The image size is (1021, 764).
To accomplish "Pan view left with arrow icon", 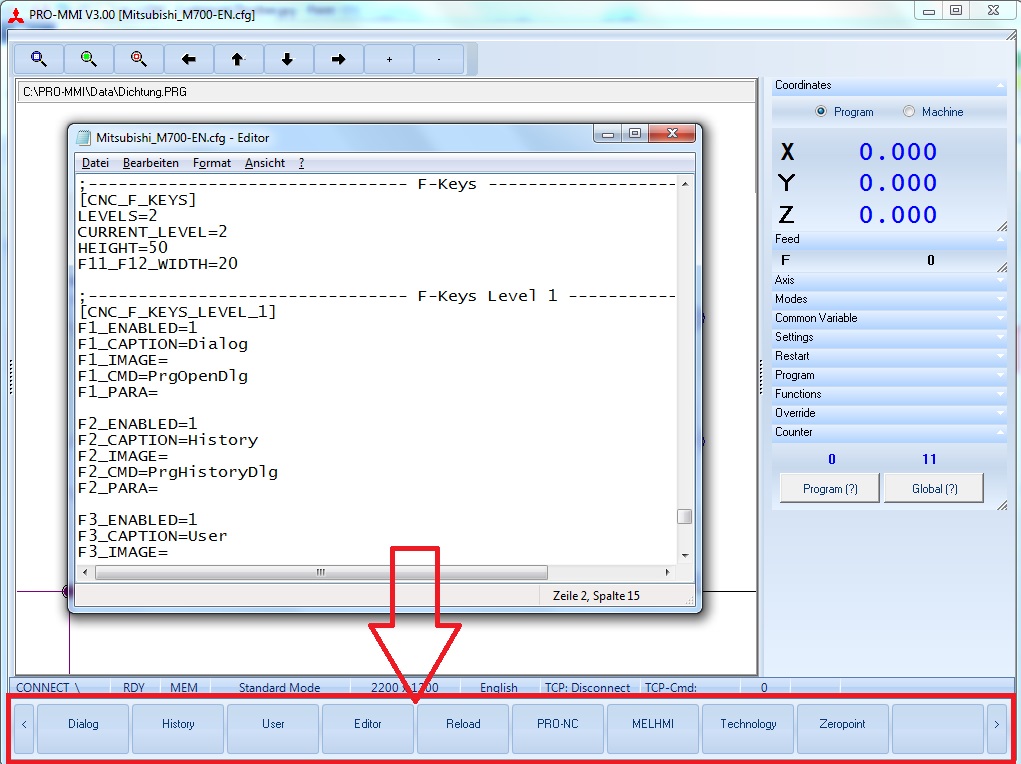I will [x=189, y=59].
